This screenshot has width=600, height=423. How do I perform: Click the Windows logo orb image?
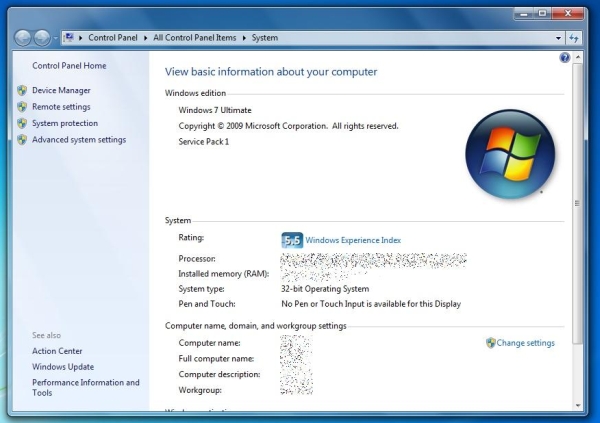(510, 154)
